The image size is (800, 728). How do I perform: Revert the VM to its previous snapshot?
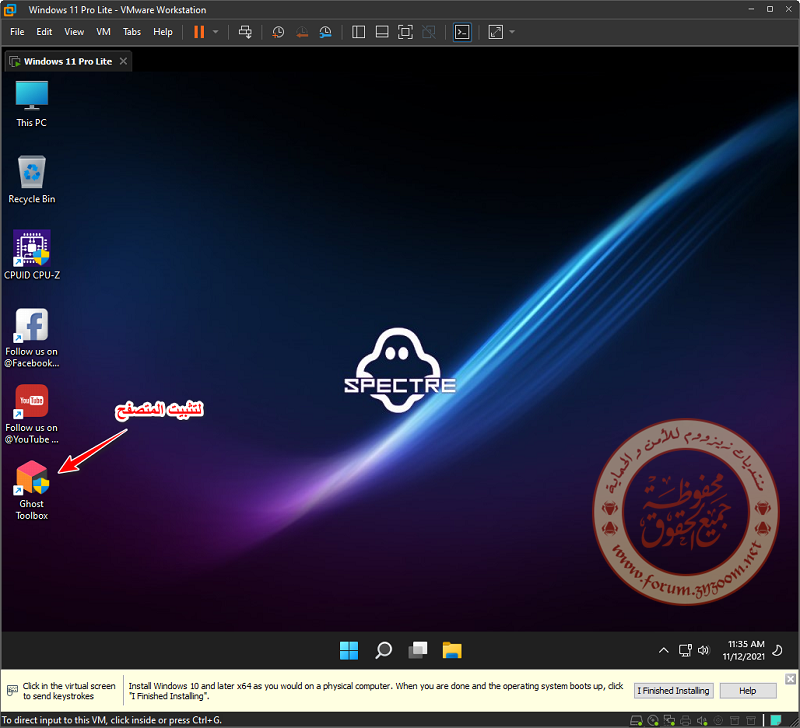(x=302, y=32)
